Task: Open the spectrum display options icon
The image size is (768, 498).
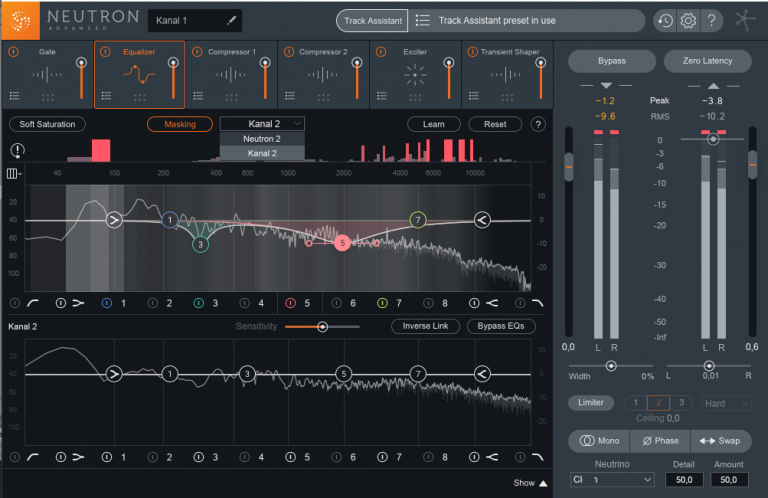Action: click(x=13, y=173)
